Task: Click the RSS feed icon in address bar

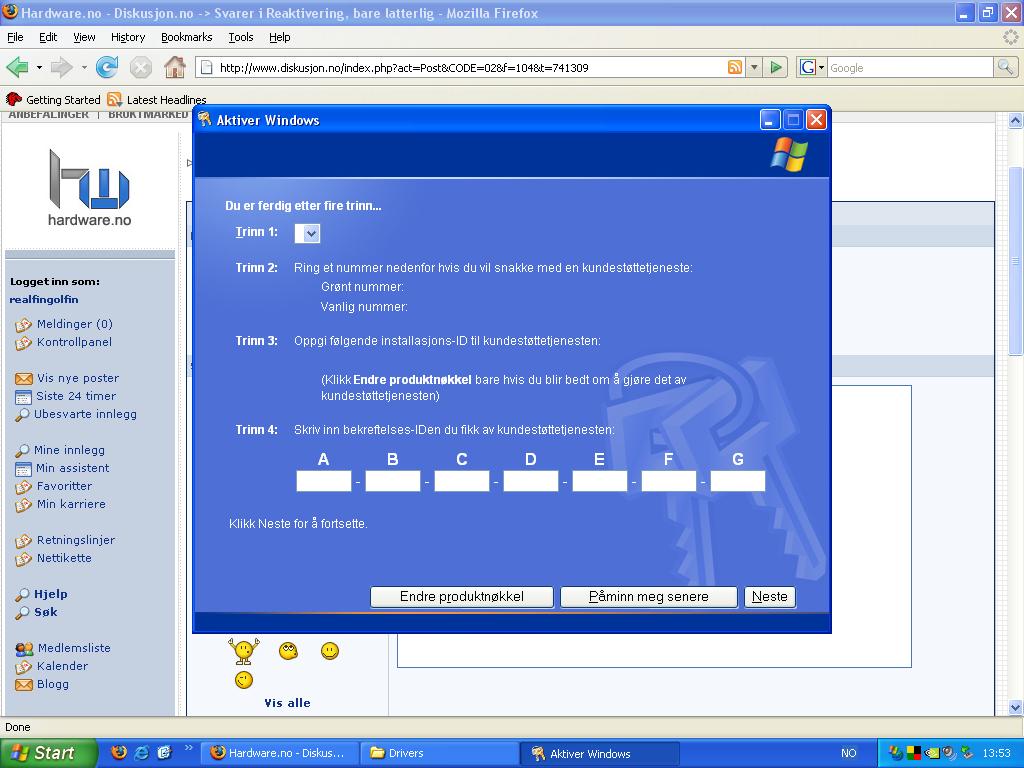Action: (x=735, y=67)
